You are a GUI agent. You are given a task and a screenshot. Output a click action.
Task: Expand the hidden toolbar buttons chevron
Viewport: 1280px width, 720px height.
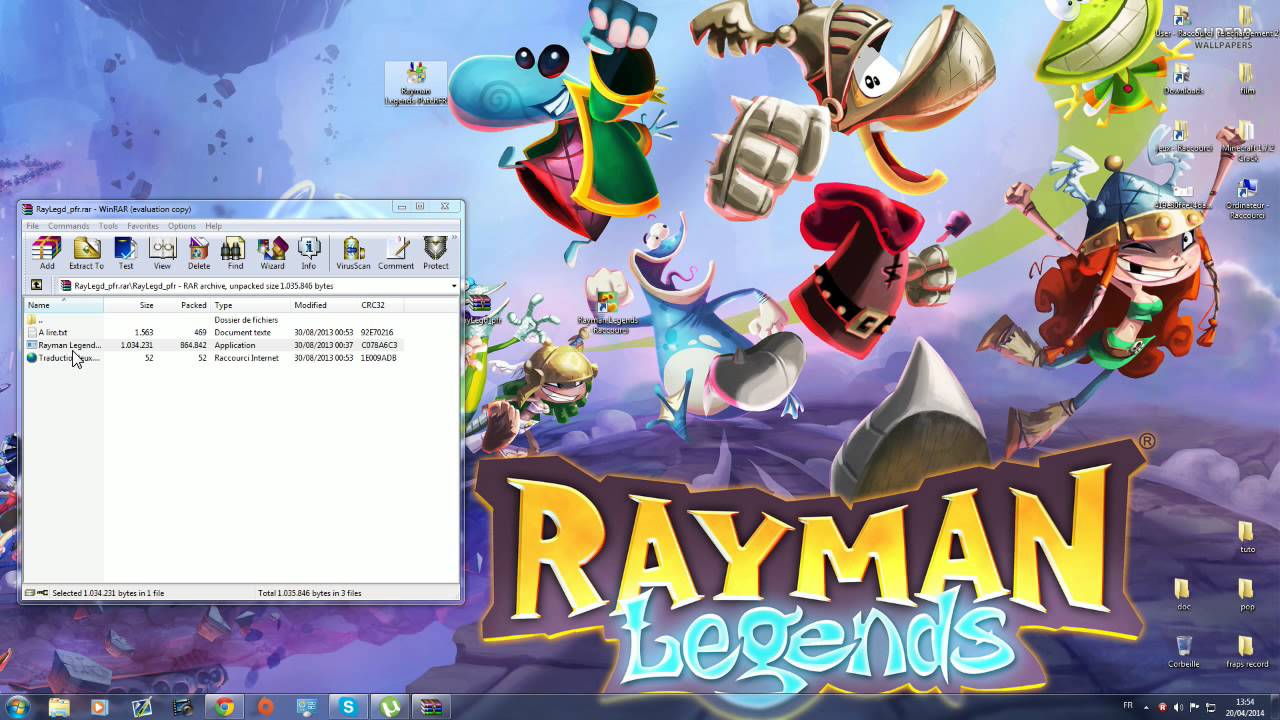(455, 239)
